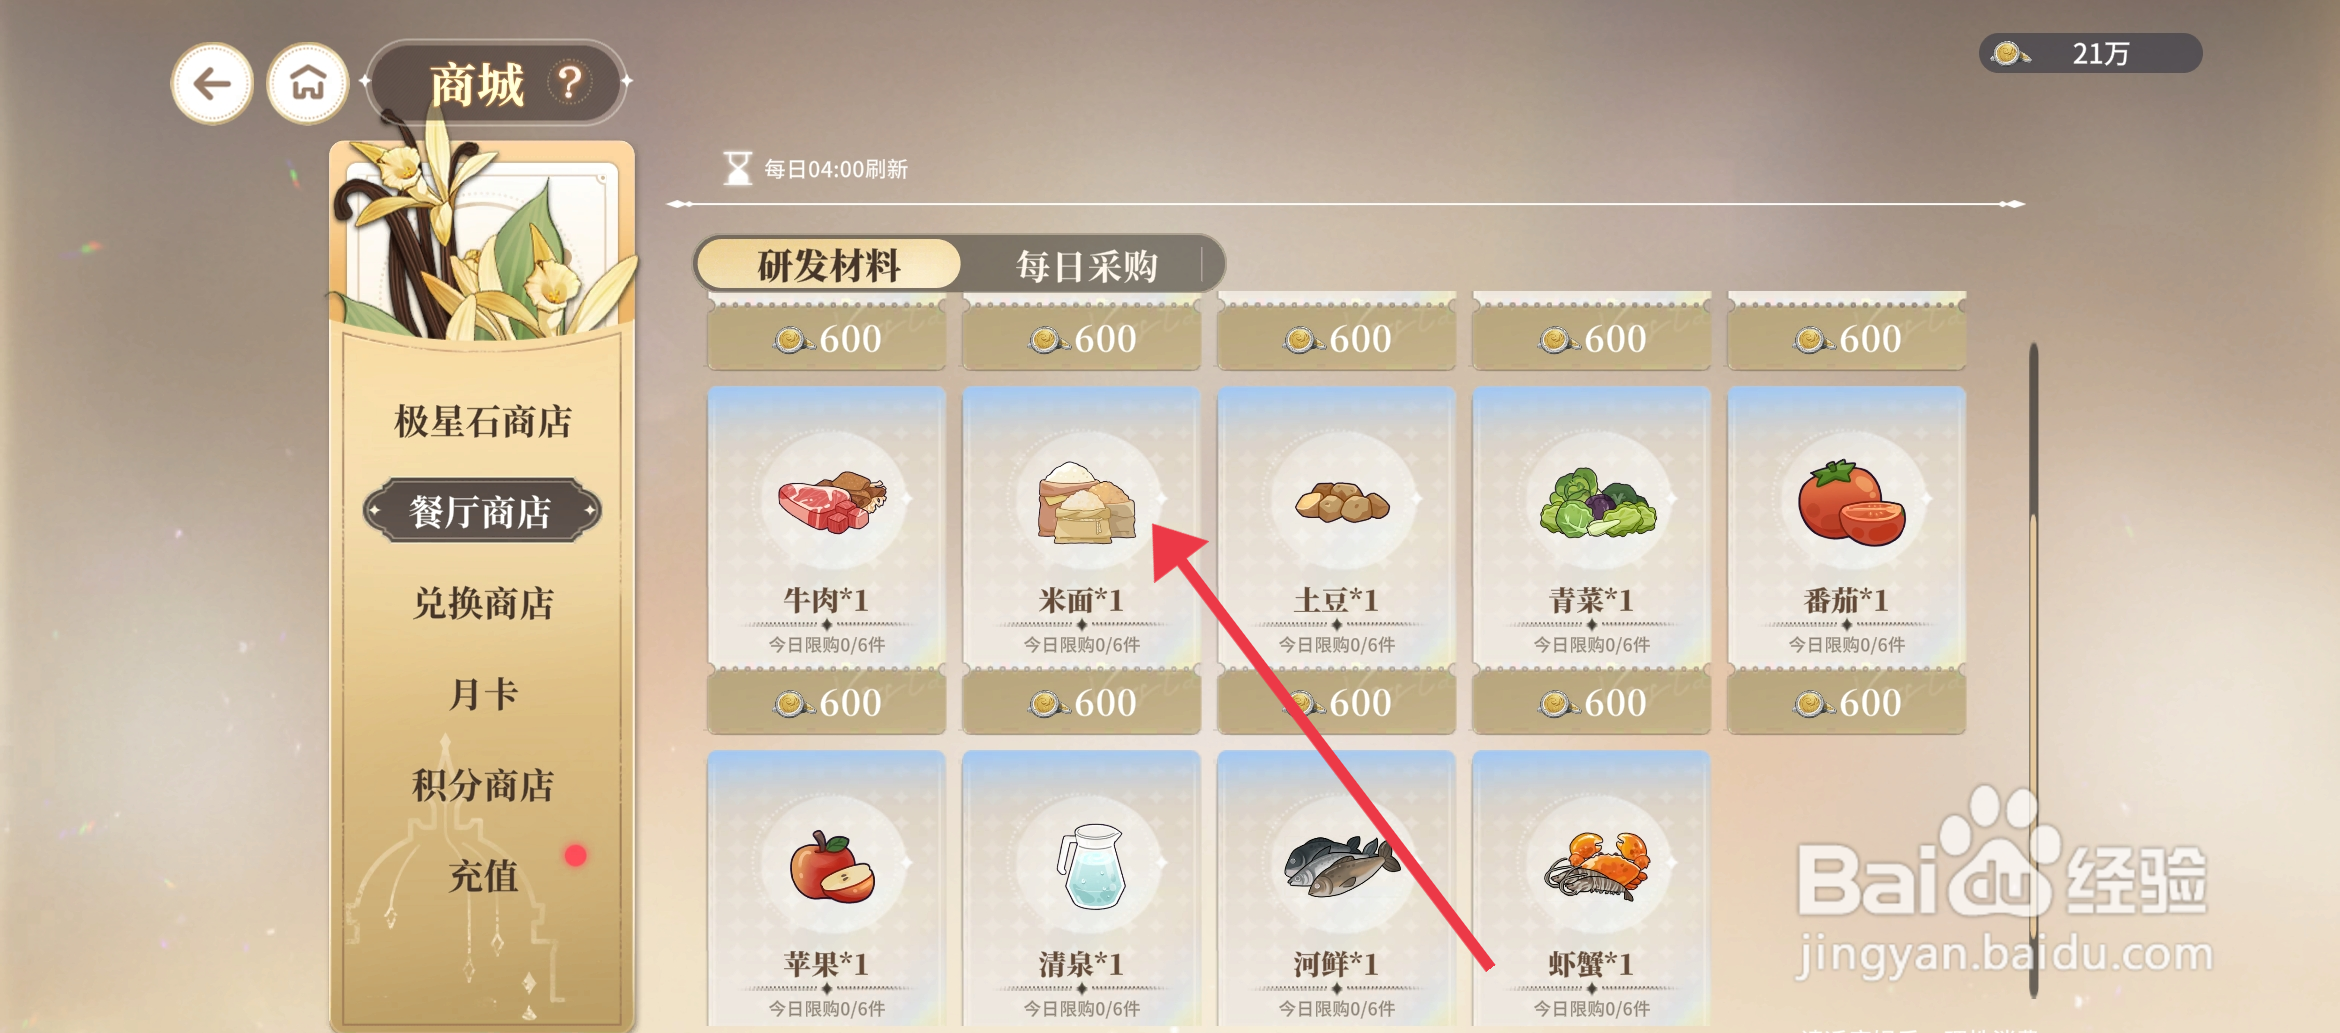Pick the 青菜 vegetables item icon
This screenshot has height=1033, width=2340.
tap(1597, 502)
